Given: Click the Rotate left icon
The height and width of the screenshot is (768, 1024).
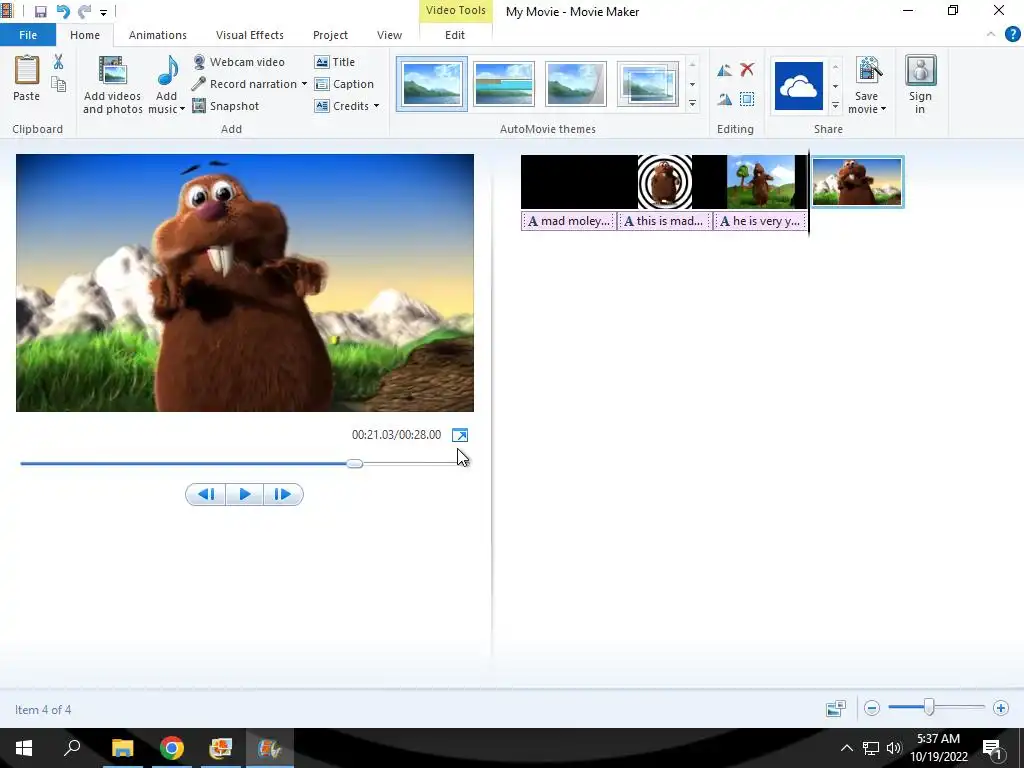Looking at the screenshot, I should click(x=724, y=70).
